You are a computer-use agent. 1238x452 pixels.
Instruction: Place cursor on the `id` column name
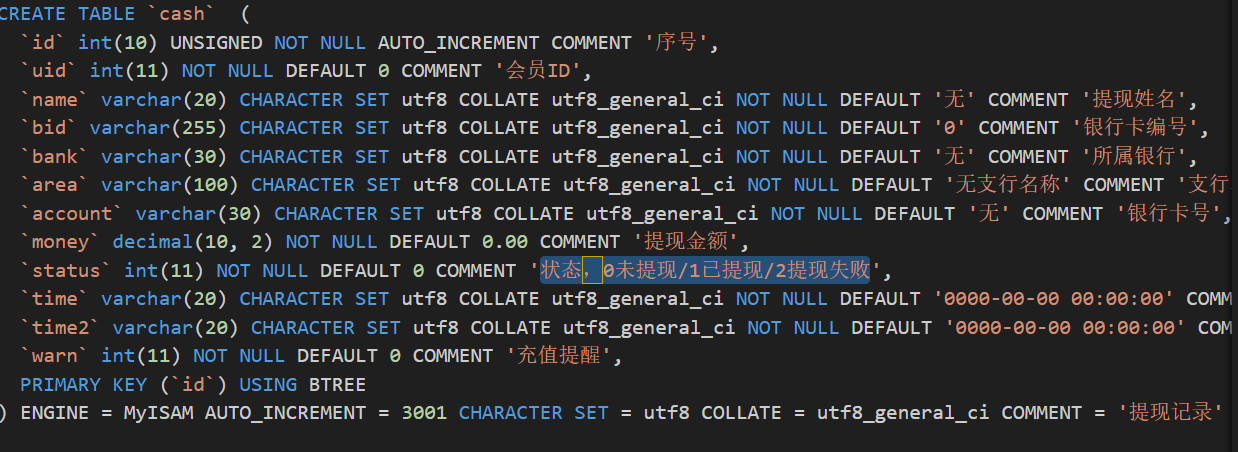[43, 43]
